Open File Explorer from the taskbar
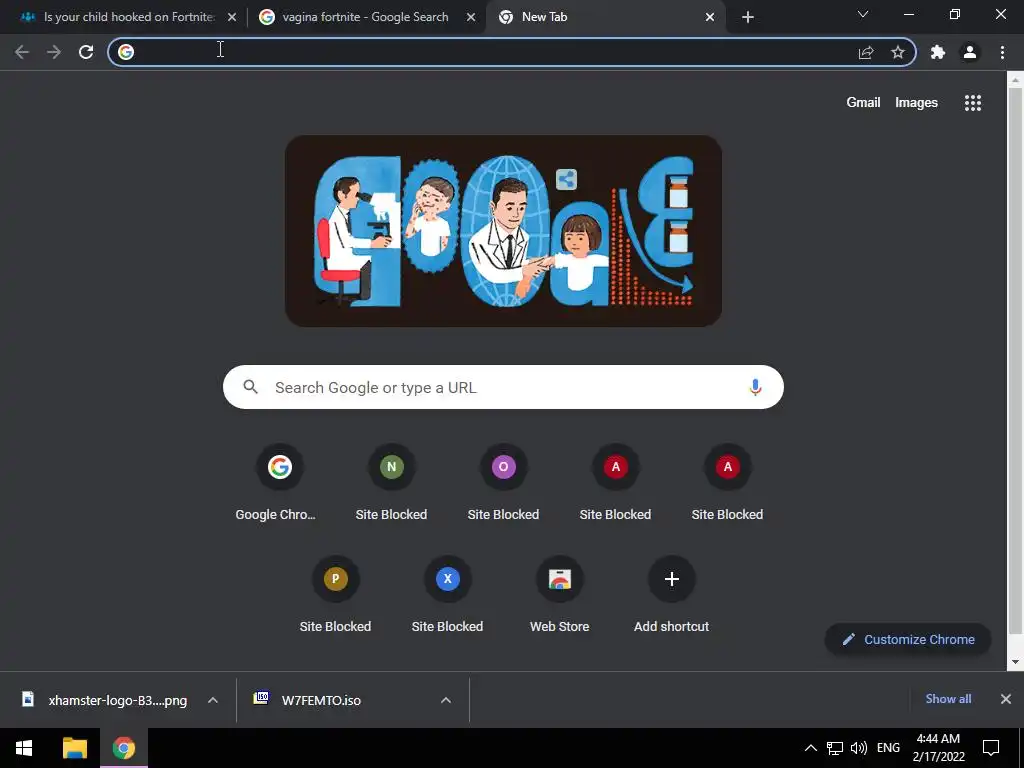Image resolution: width=1024 pixels, height=768 pixels. (74, 748)
